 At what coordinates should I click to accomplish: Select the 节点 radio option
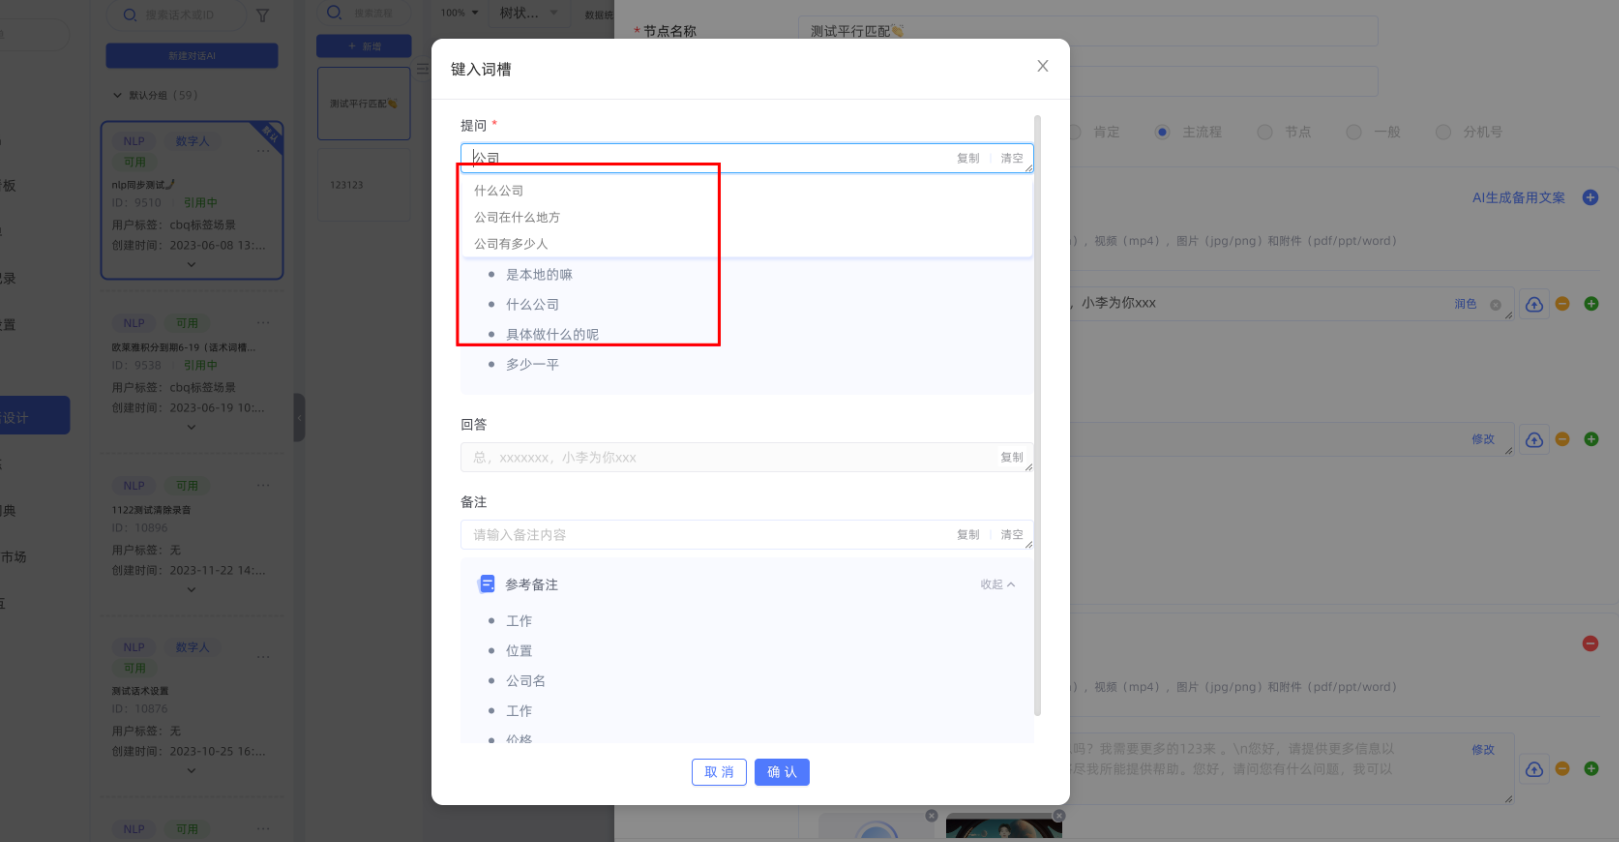tap(1265, 132)
